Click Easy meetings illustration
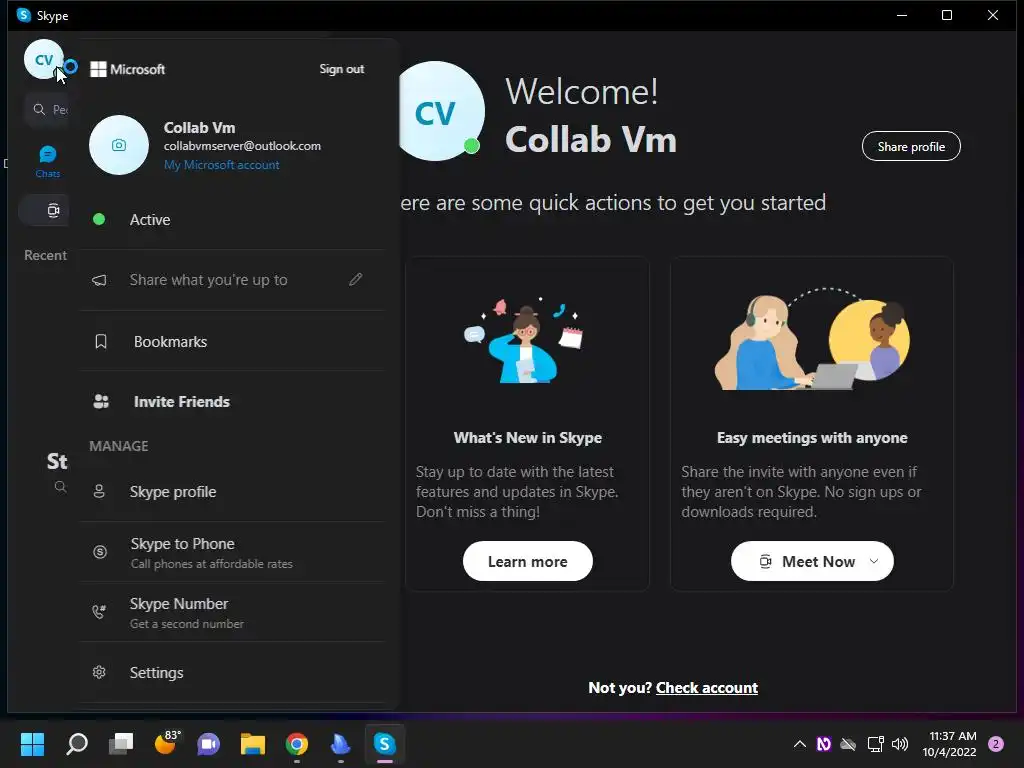The height and width of the screenshot is (768, 1024). click(x=812, y=339)
